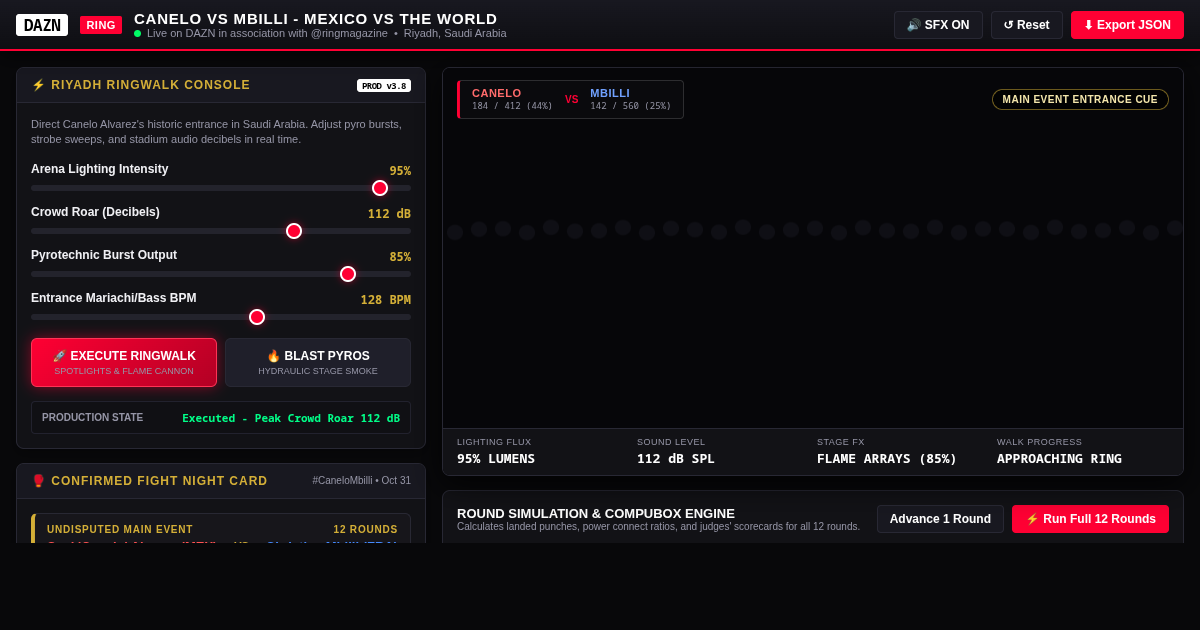Advance the simulation by one round

(x=940, y=519)
